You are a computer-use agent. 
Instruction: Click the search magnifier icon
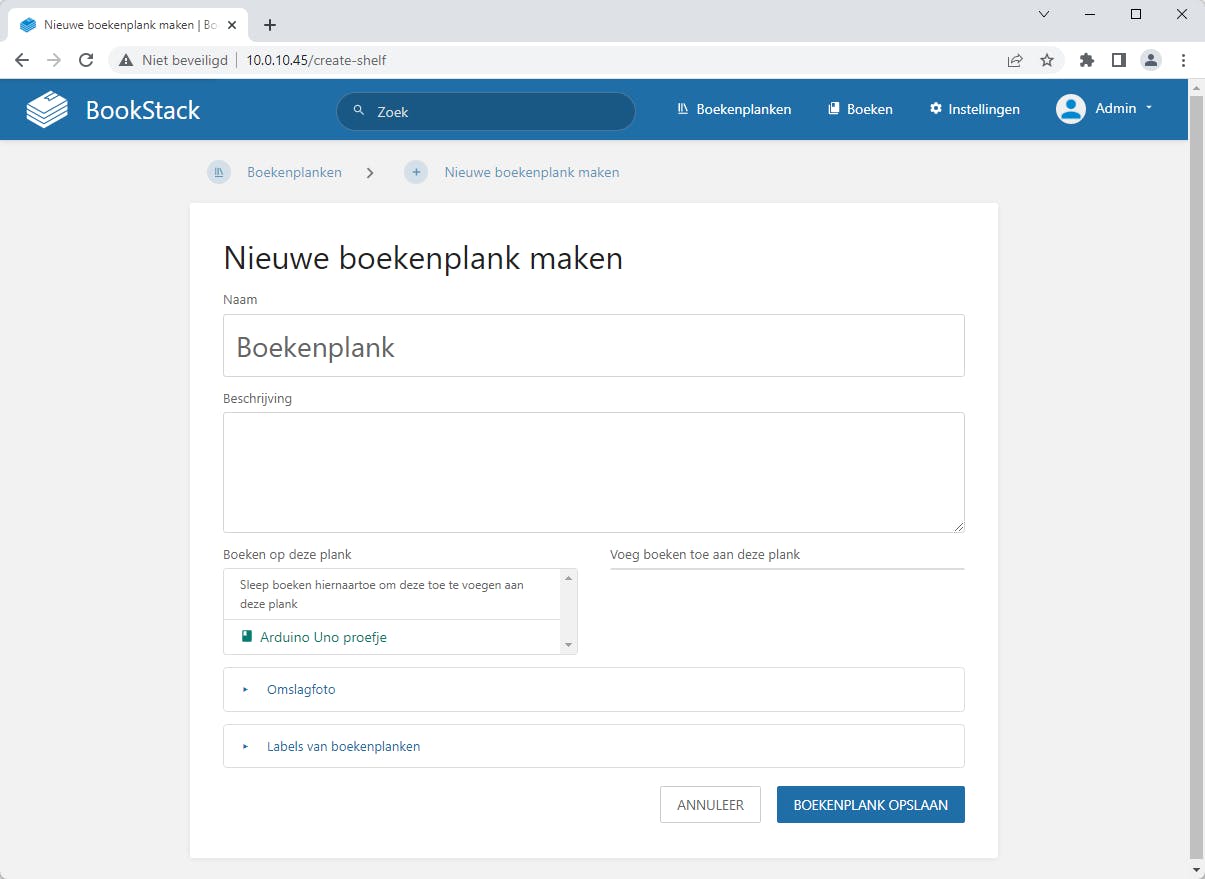click(359, 111)
